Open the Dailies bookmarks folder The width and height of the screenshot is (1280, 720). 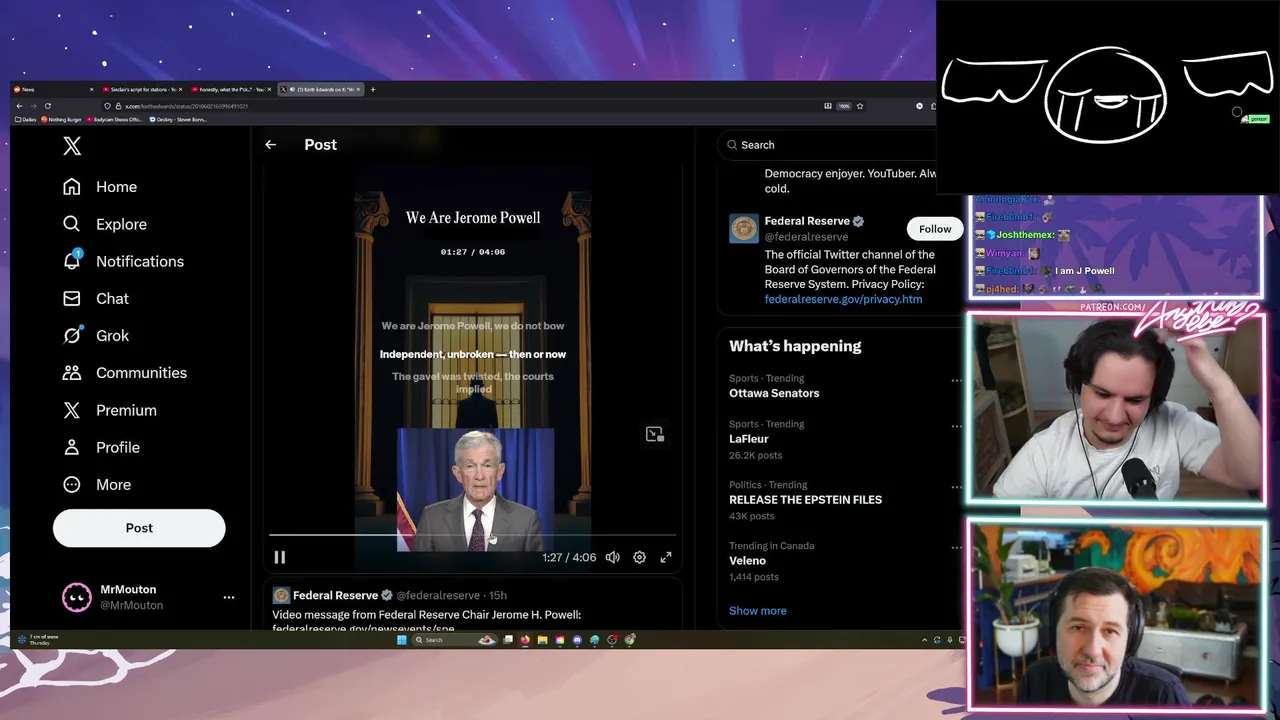tap(26, 119)
